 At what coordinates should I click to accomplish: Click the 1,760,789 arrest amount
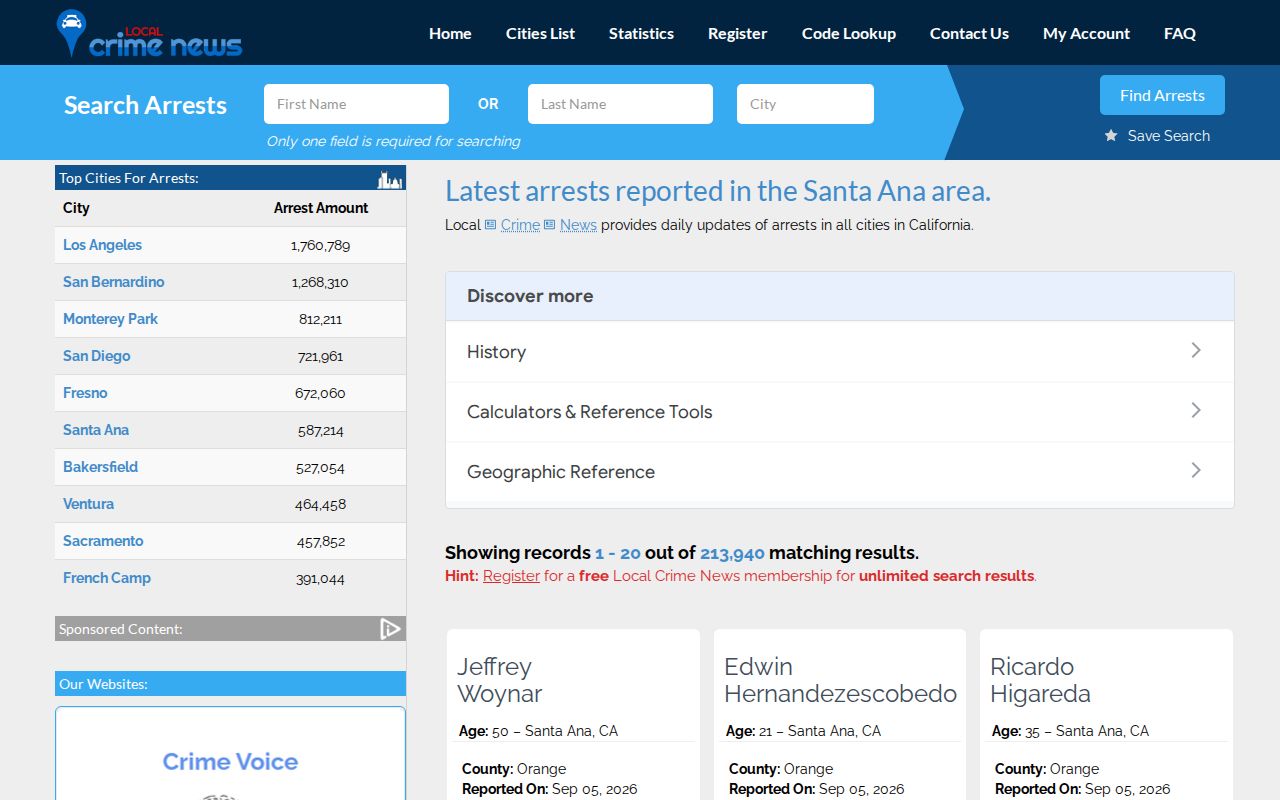coord(320,245)
